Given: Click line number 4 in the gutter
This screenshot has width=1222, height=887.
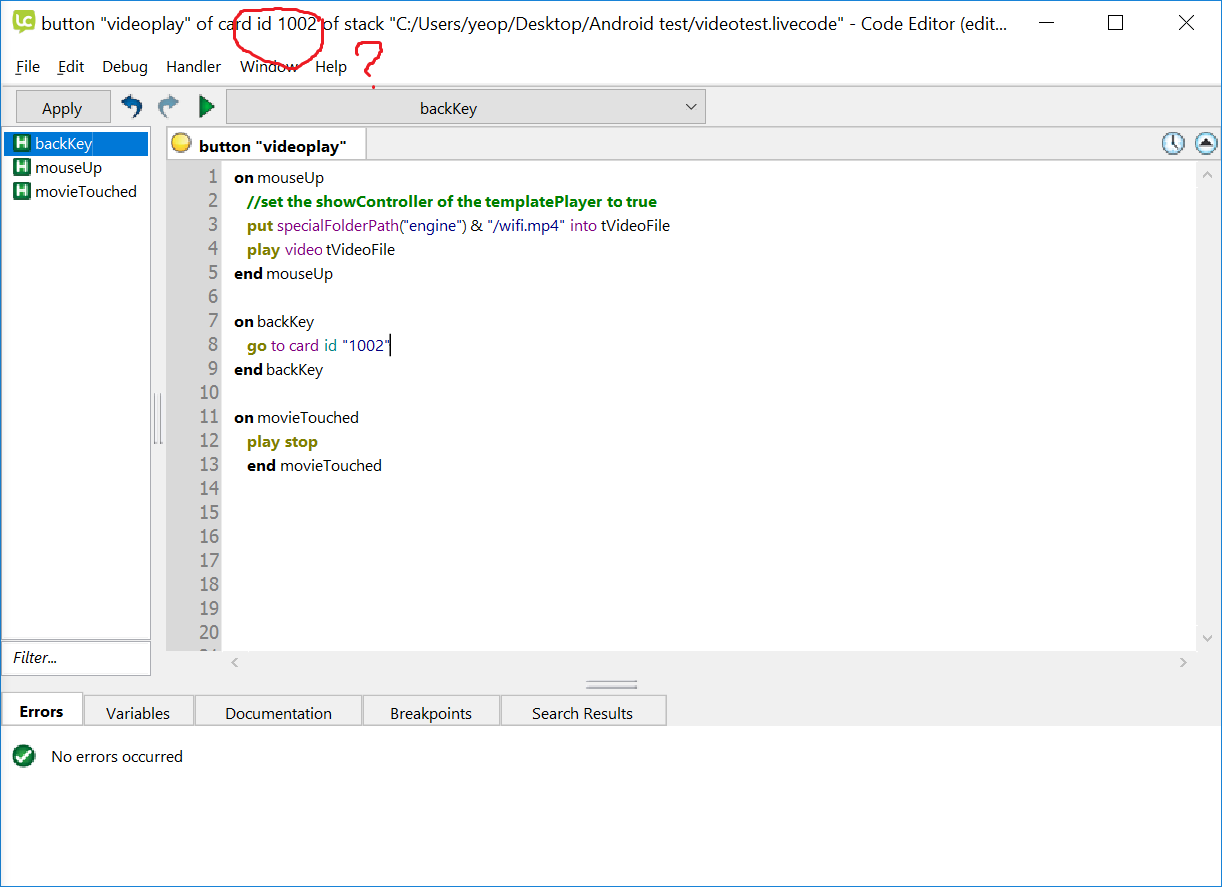Looking at the screenshot, I should pos(213,249).
